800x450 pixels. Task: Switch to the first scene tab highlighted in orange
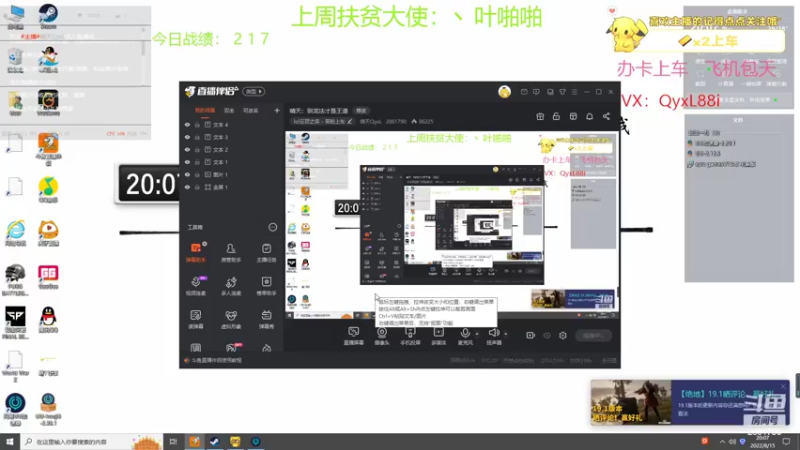point(205,110)
